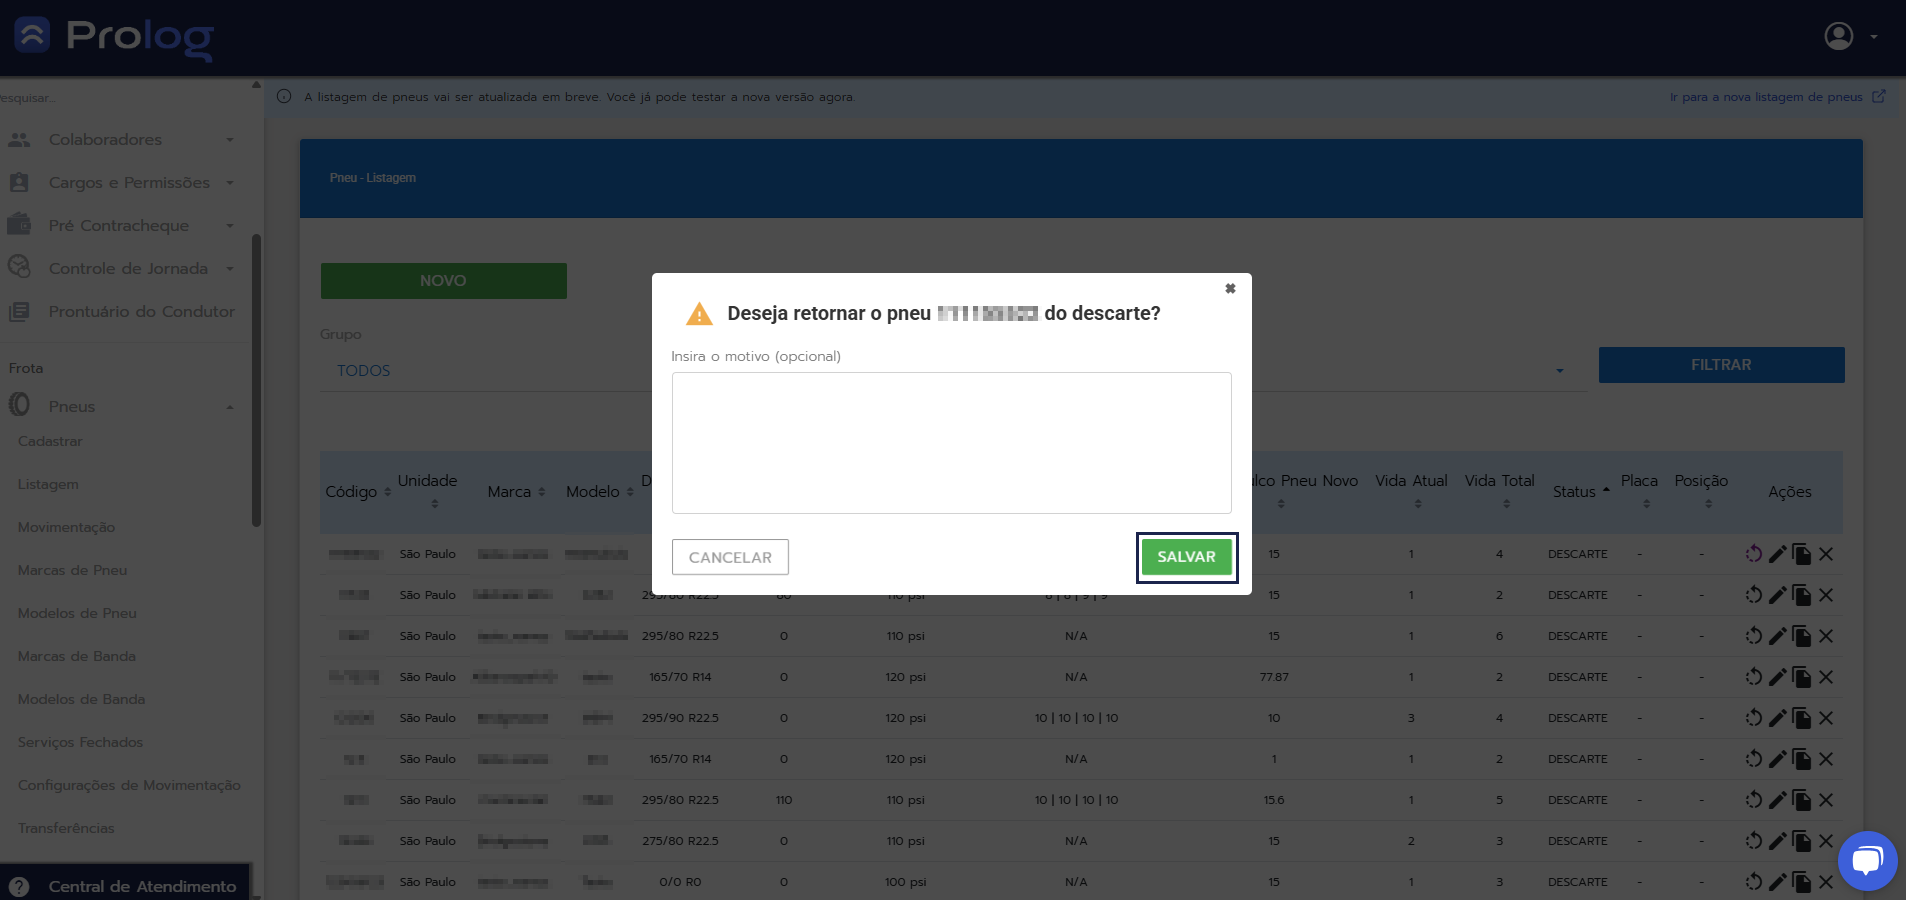
Task: Click the edit pencil in the 77.87 row
Action: pyautogui.click(x=1777, y=677)
